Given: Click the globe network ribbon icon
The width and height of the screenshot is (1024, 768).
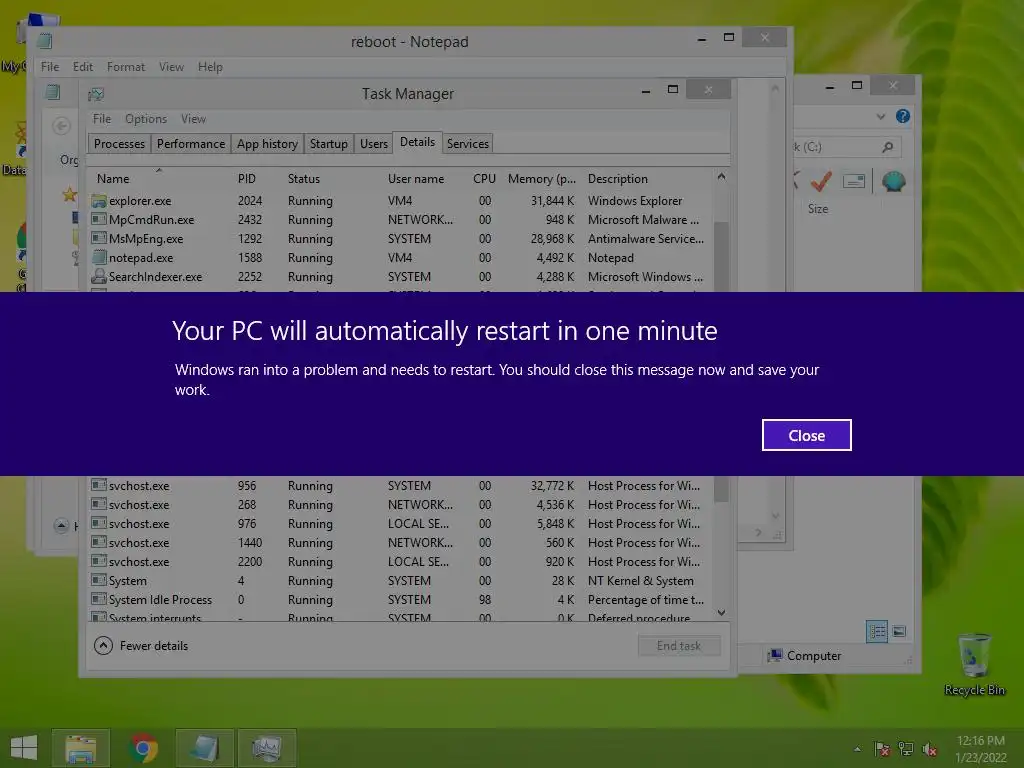Looking at the screenshot, I should pyautogui.click(x=893, y=182).
